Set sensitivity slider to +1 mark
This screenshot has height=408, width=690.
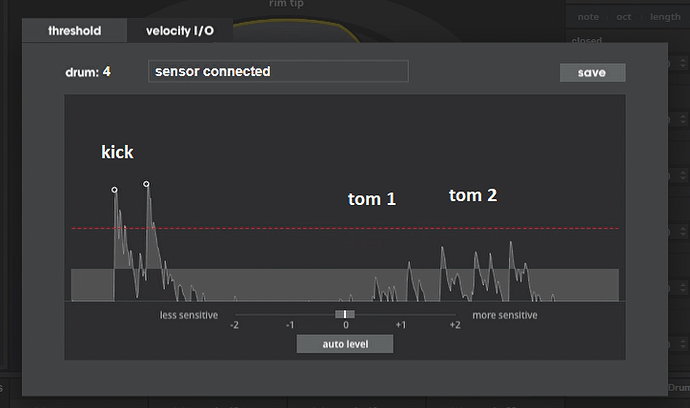[x=400, y=315]
